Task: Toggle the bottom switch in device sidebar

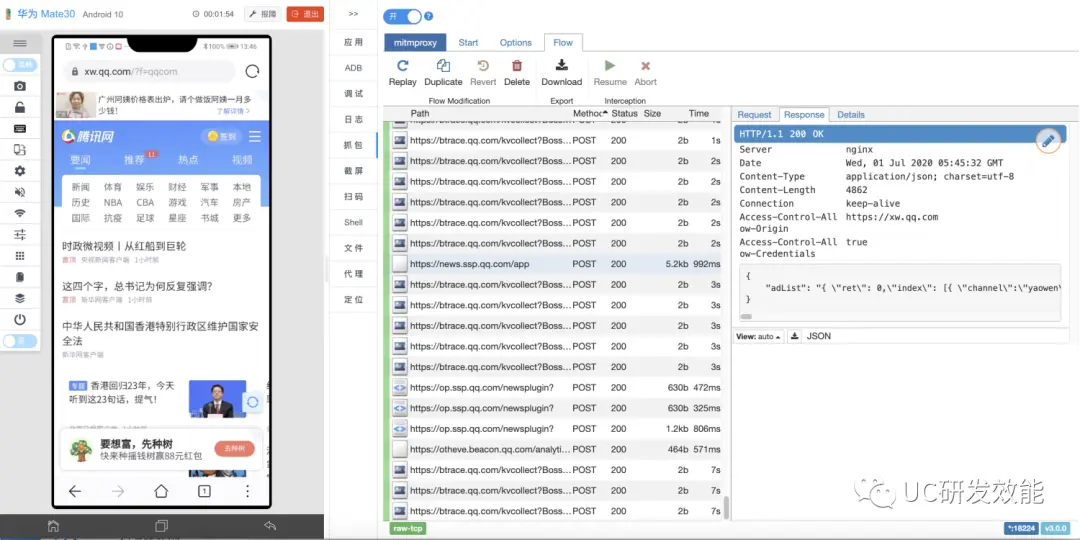Action: click(x=20, y=341)
